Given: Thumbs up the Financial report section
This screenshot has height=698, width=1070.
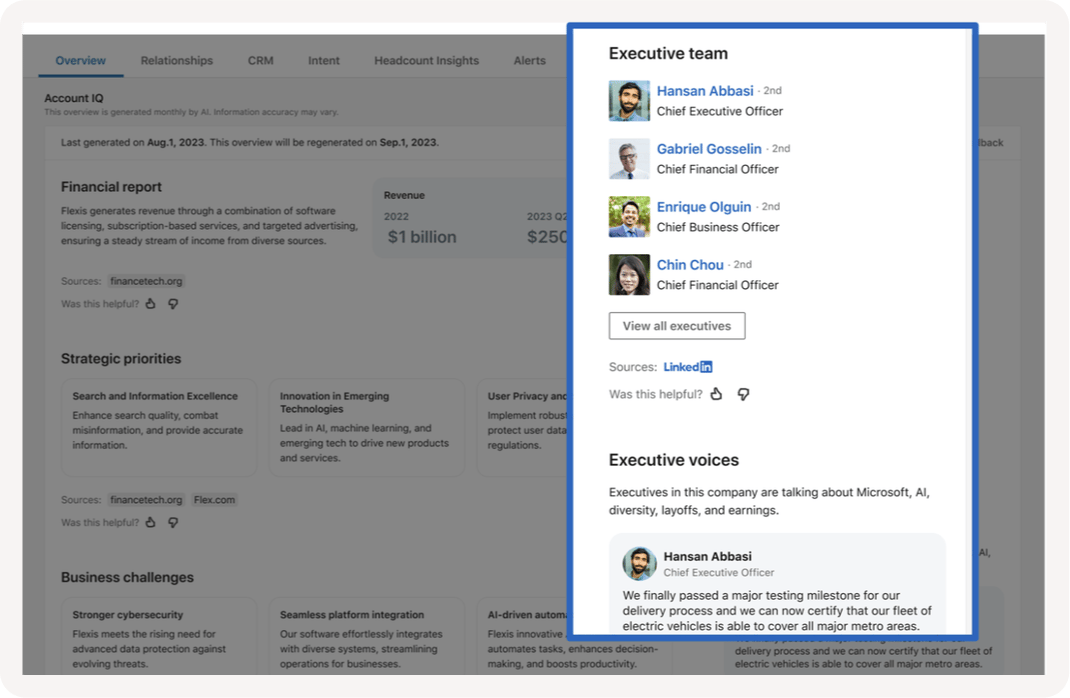Looking at the screenshot, I should click(x=151, y=304).
